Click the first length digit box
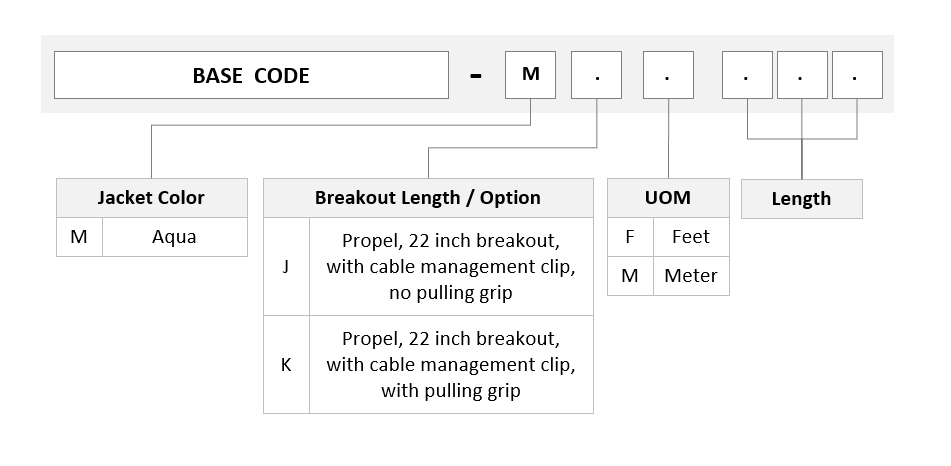Screen dimensions: 951x466 tap(747, 75)
